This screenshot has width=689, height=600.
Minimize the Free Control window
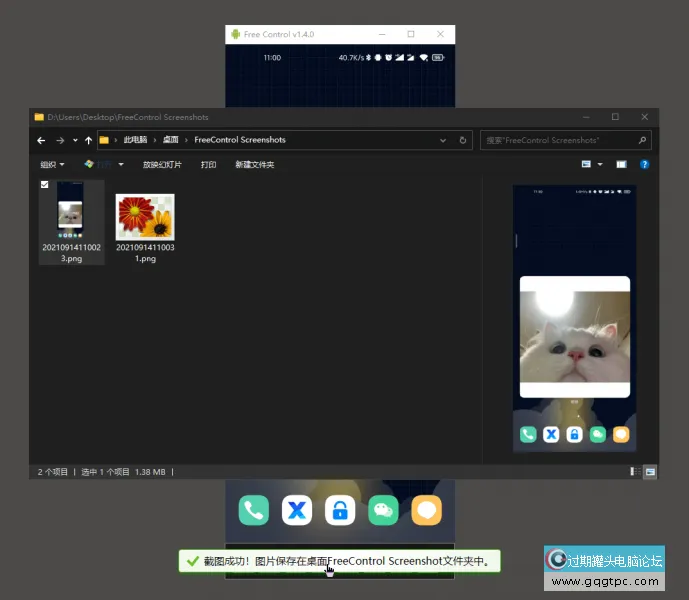[382, 34]
